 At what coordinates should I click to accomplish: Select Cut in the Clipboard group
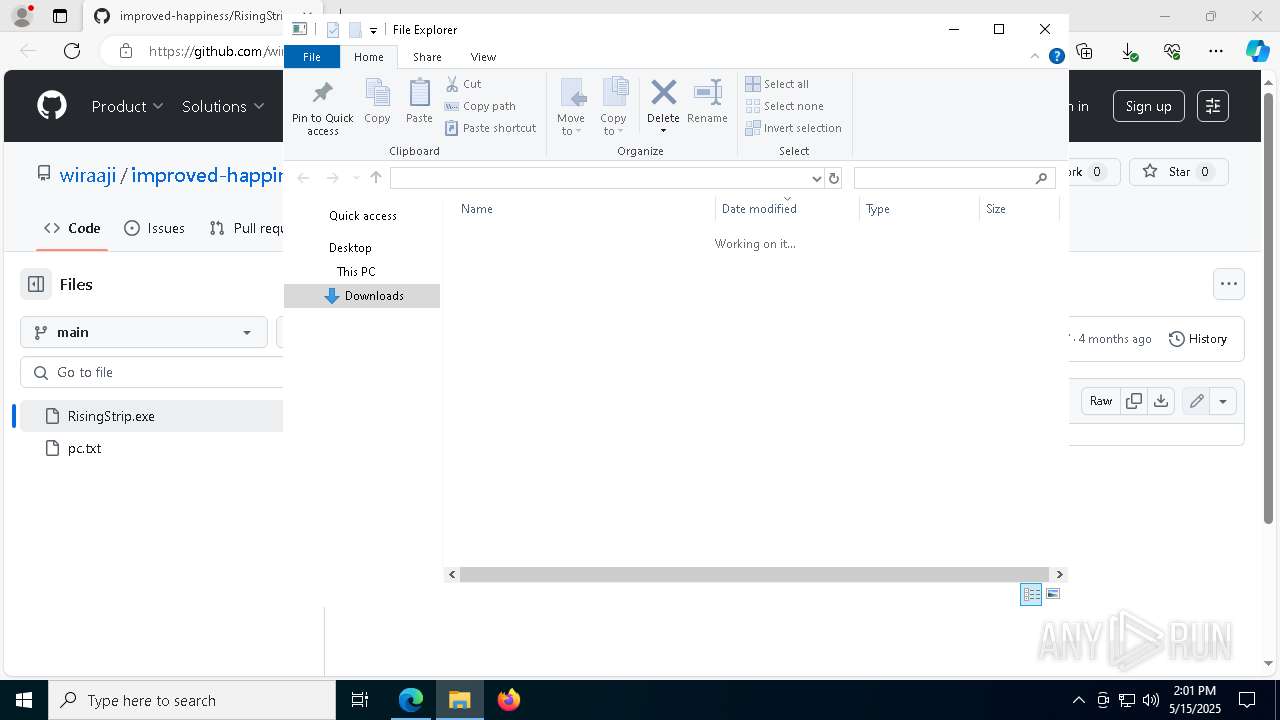(463, 84)
